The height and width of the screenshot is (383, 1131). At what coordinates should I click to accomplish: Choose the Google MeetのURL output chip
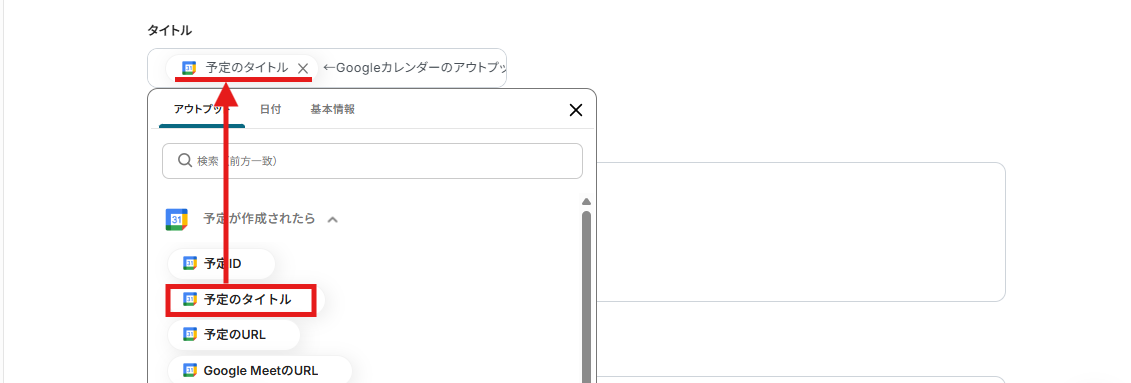tap(260, 370)
